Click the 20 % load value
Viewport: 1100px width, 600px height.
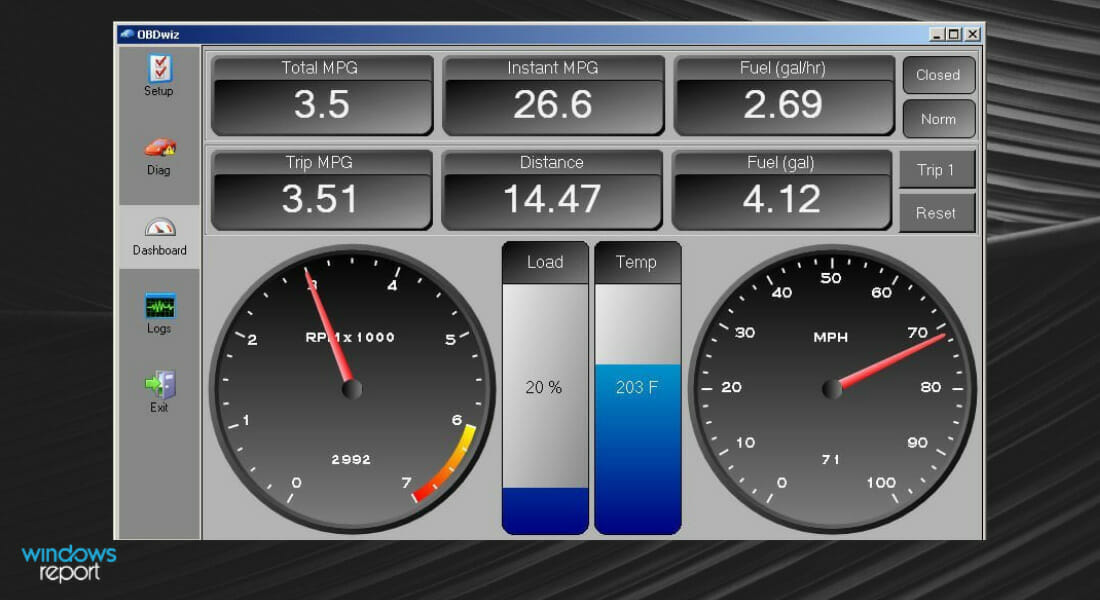click(x=544, y=387)
